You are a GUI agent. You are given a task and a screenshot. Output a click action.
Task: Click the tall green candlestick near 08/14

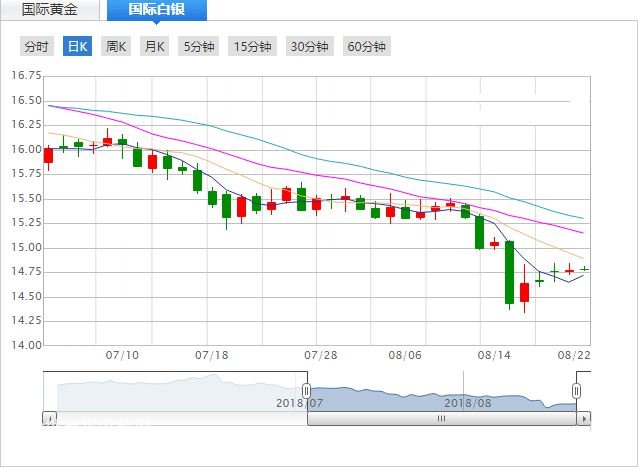tap(509, 272)
